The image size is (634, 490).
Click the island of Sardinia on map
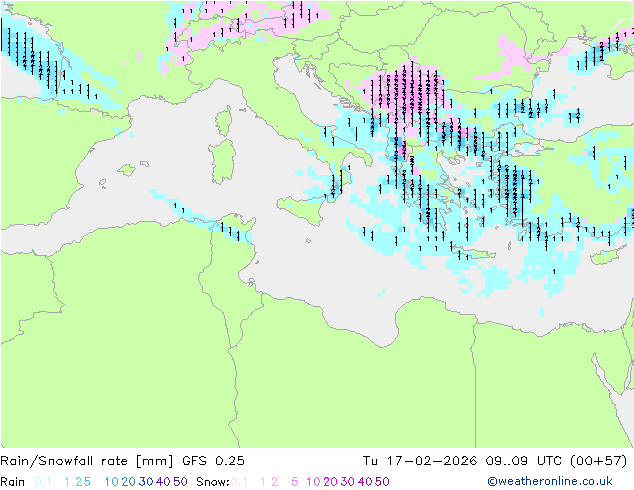pyautogui.click(x=222, y=161)
